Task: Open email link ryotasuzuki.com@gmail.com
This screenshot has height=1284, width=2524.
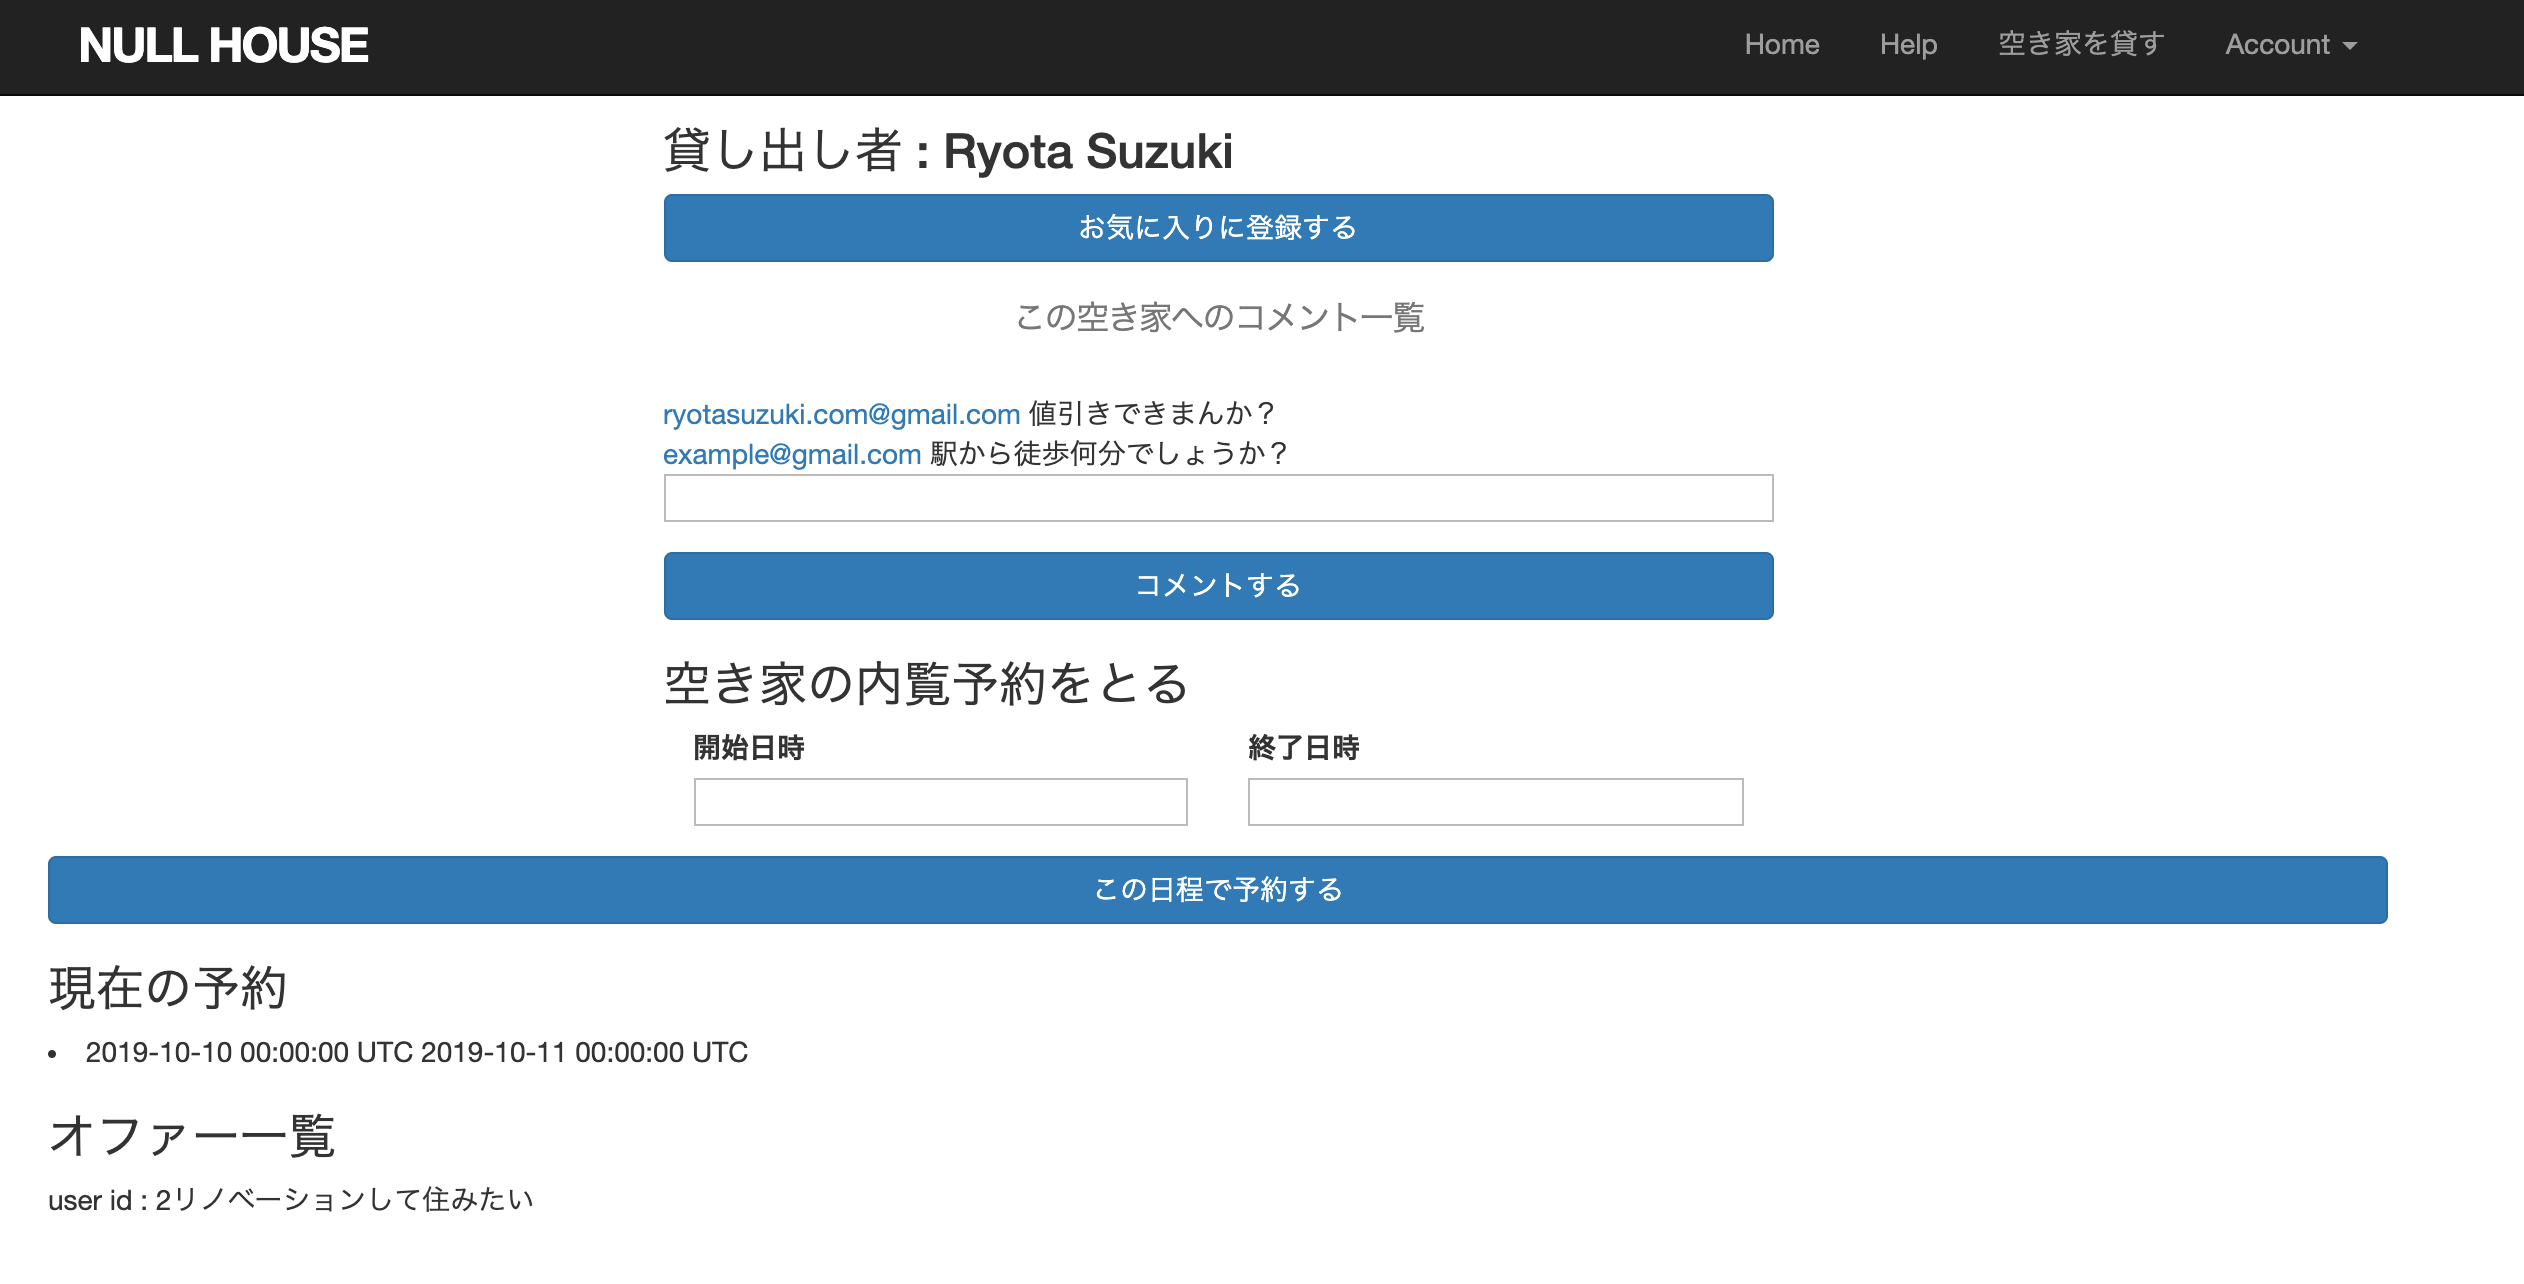Action: click(840, 414)
